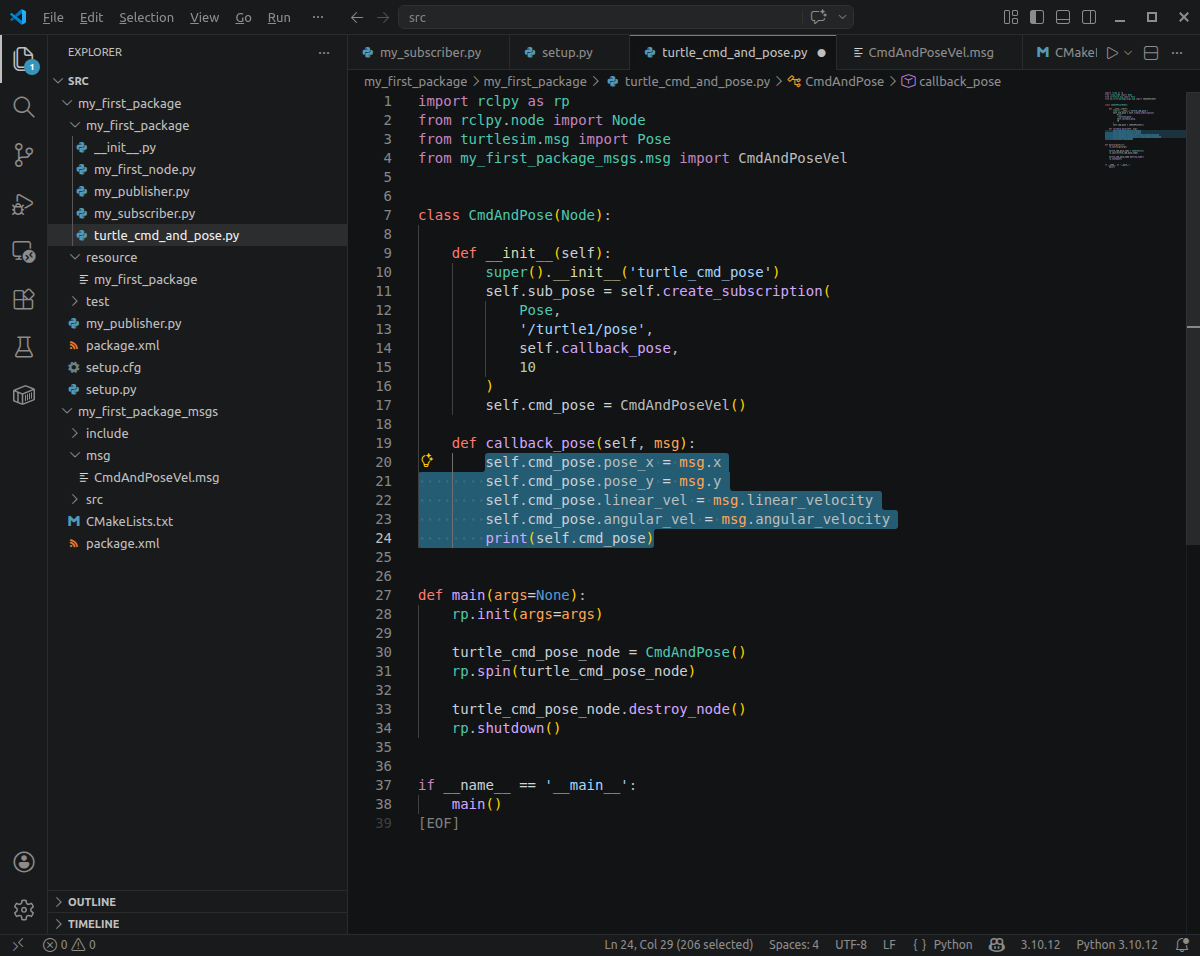Open the File menu

point(53,17)
